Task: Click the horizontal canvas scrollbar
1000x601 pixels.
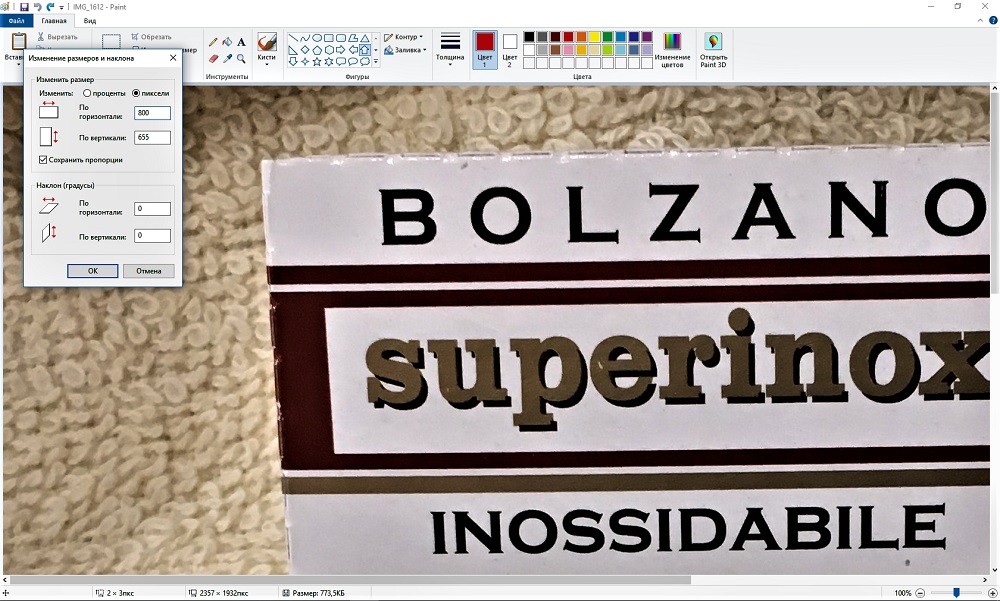Action: tap(350, 580)
